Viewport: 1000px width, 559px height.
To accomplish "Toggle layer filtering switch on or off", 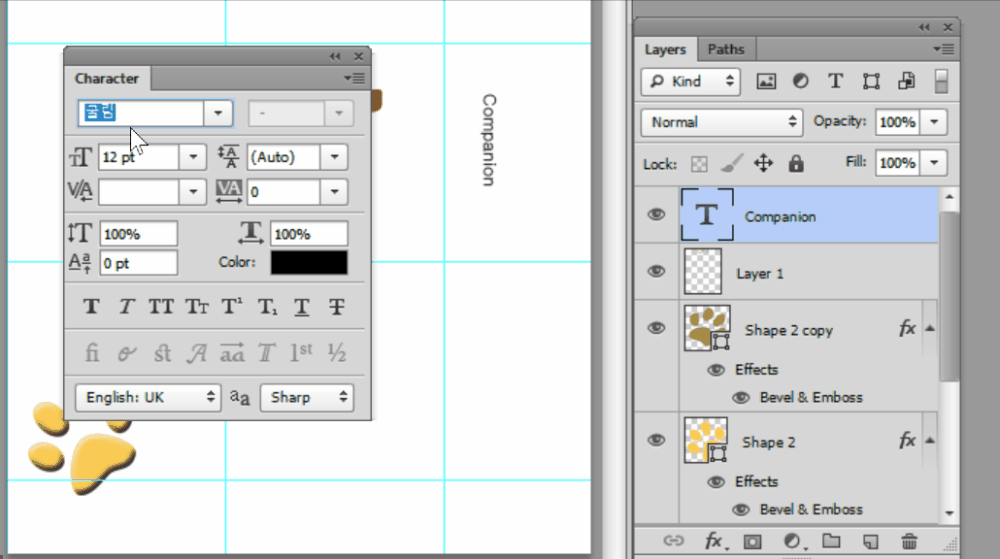I will [941, 82].
